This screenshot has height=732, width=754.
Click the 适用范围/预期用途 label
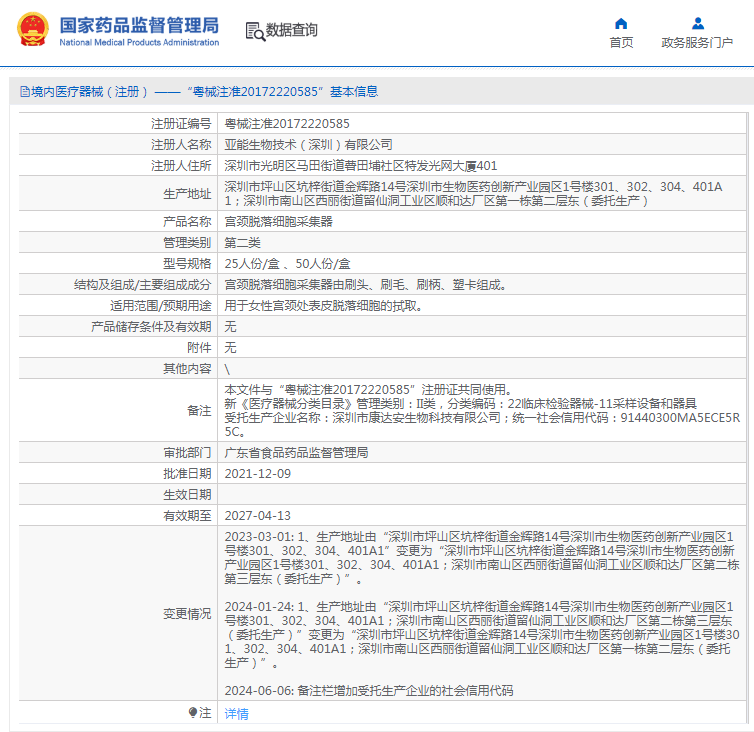point(161,306)
